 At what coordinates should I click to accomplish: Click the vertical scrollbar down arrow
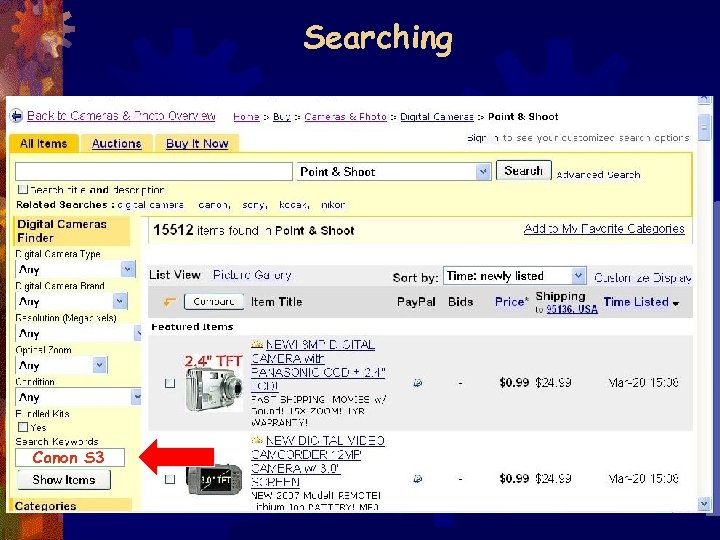tap(704, 504)
